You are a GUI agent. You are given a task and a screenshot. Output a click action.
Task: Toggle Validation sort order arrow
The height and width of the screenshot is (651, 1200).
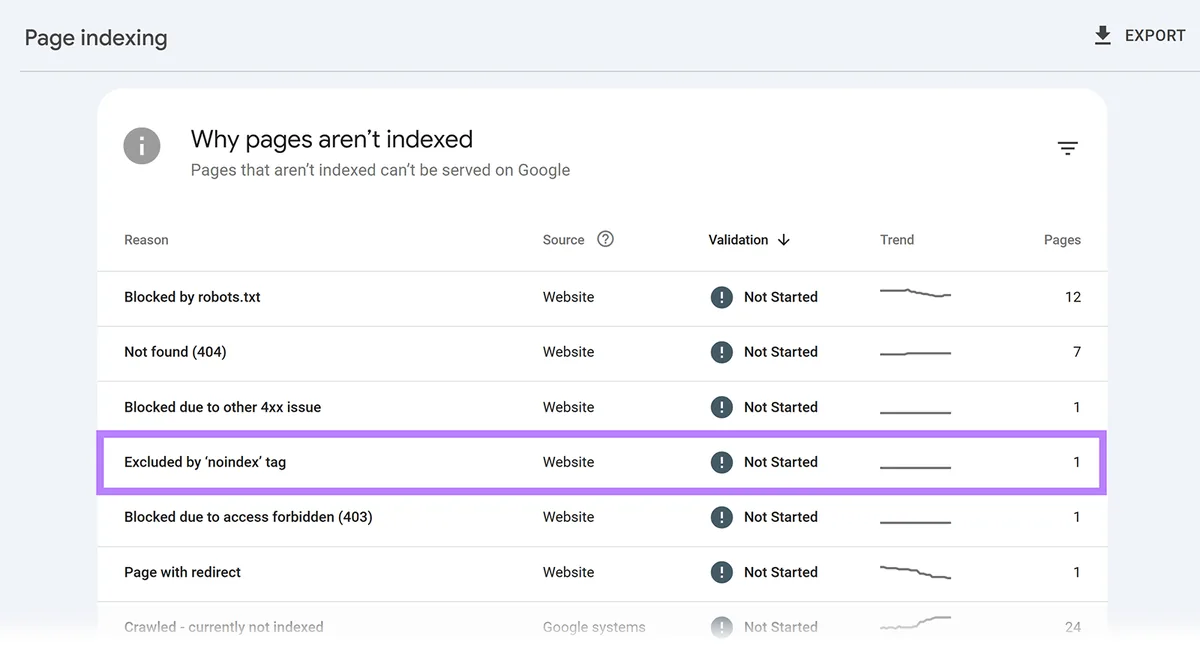coord(784,240)
